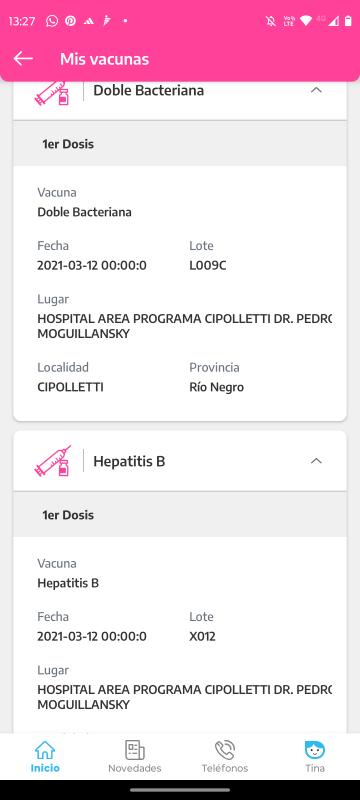Tap the Hepatitis B syringe icon
Image resolution: width=360 pixels, height=800 pixels.
[x=52, y=461]
